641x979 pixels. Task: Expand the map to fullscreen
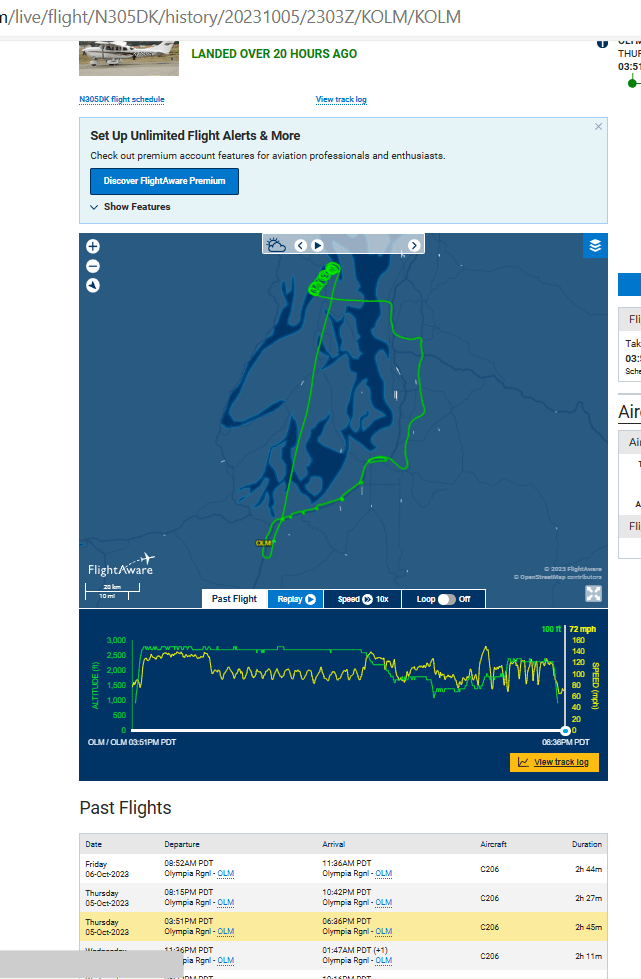tap(593, 594)
